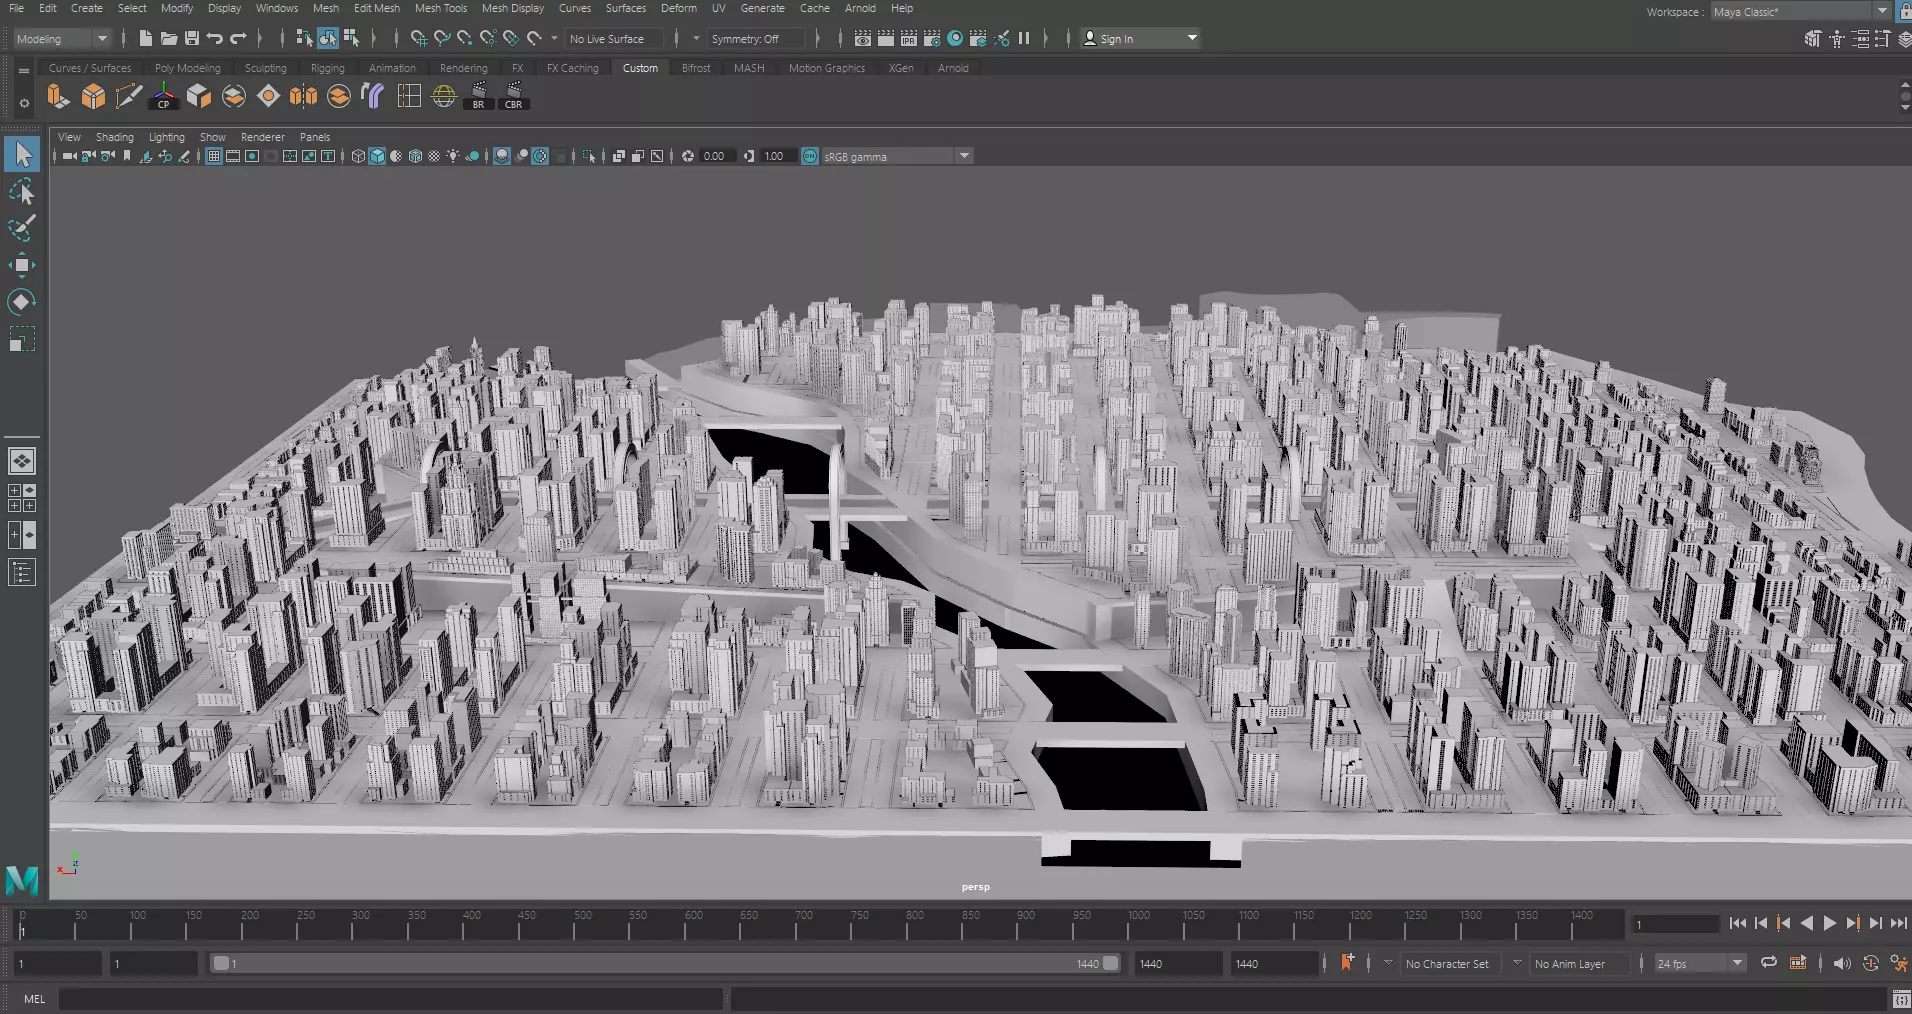Go to start of playback range
1912x1014 pixels.
pyautogui.click(x=1738, y=923)
